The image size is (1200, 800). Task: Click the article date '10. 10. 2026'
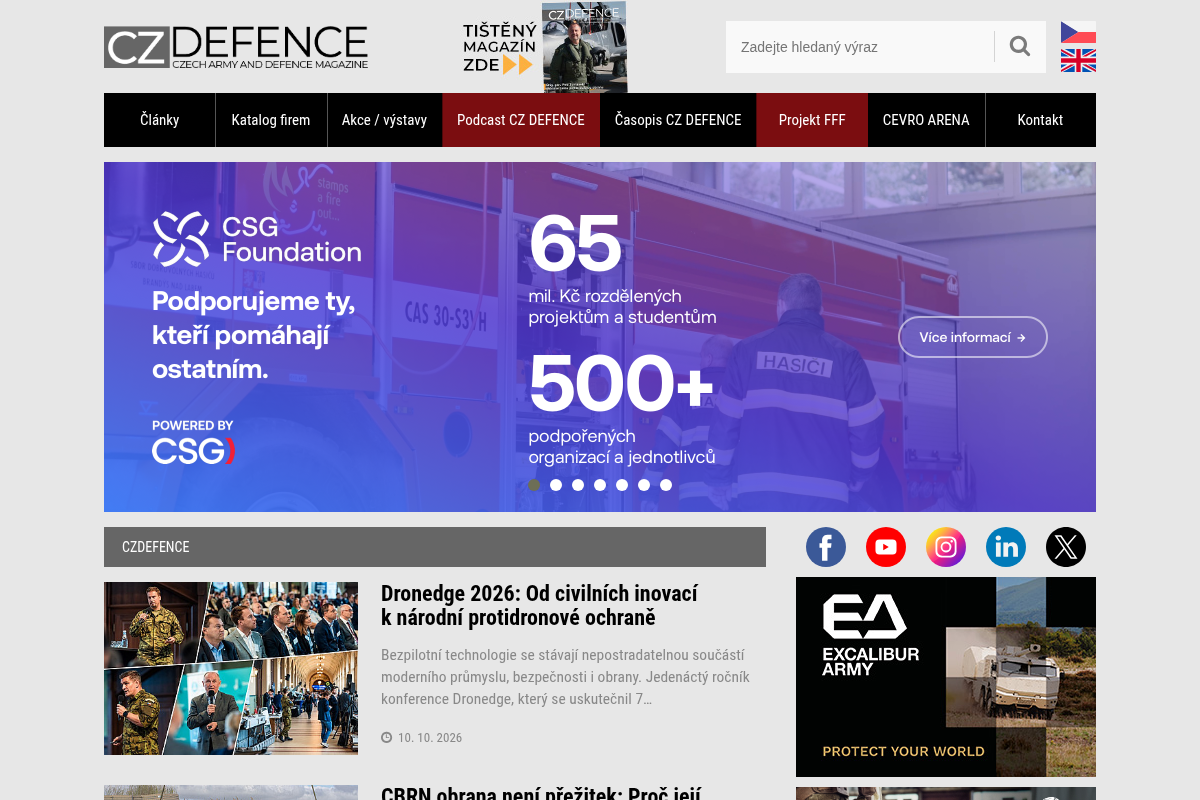[x=430, y=738]
